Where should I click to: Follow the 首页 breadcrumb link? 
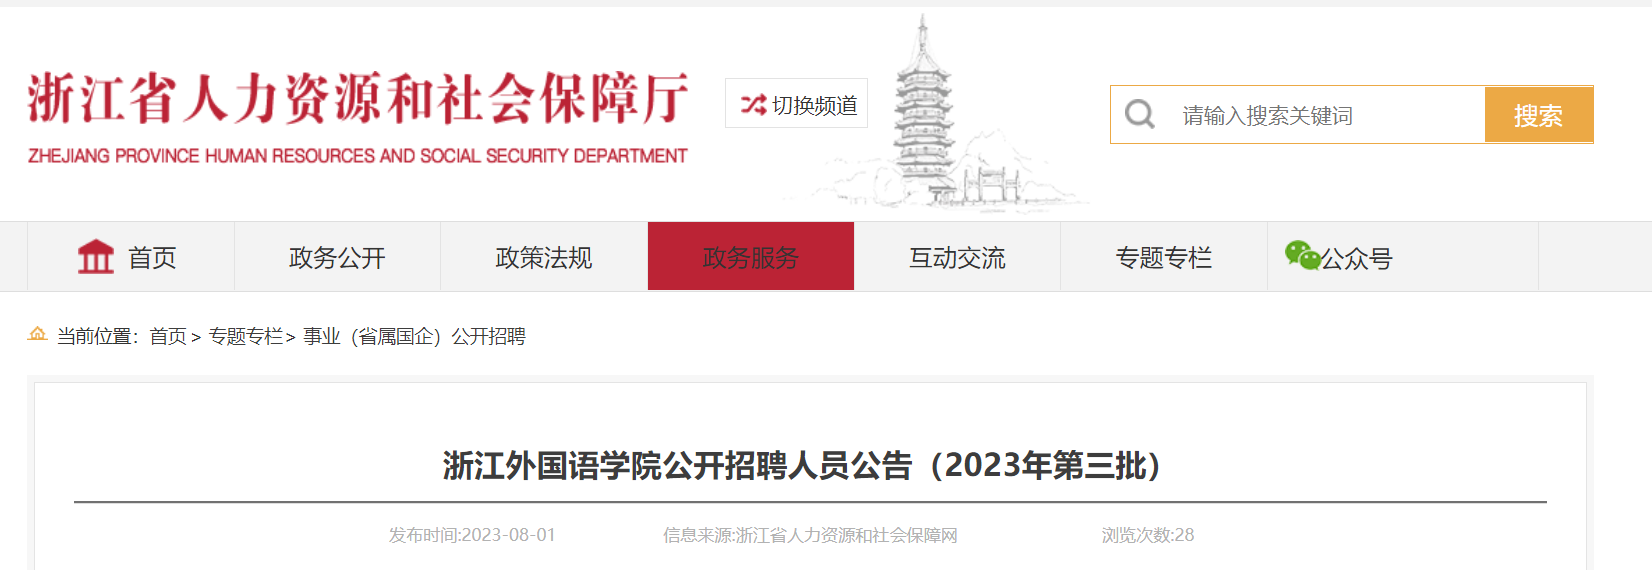(168, 336)
